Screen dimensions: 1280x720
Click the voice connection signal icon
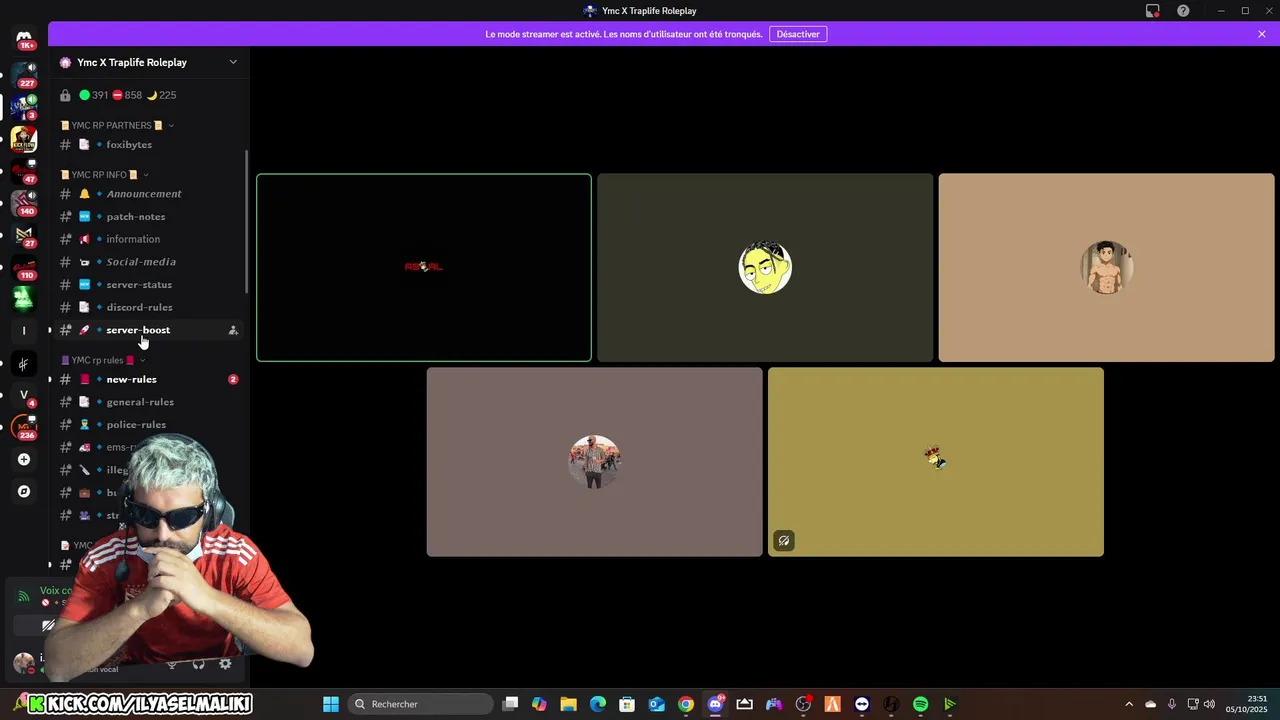23,596
